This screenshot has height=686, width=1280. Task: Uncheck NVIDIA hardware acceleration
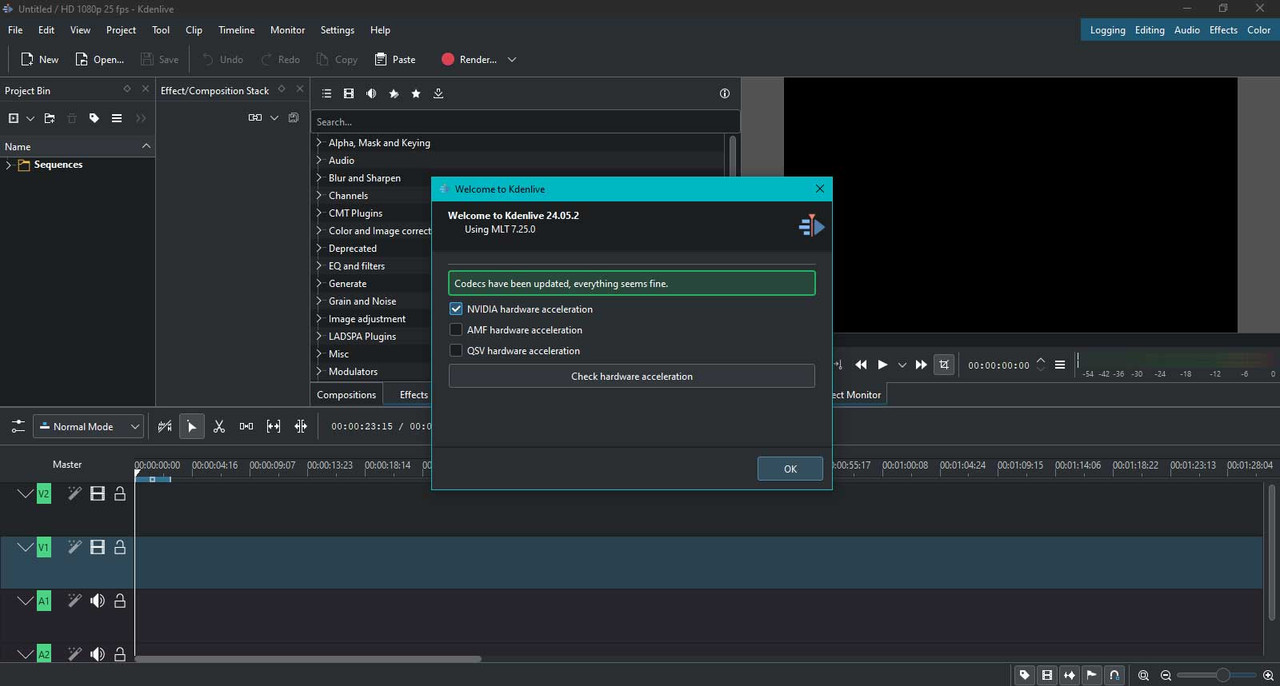point(456,309)
